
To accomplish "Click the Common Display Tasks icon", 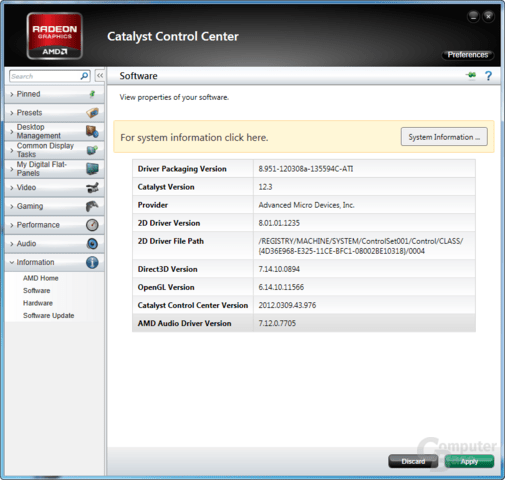I will [92, 150].
